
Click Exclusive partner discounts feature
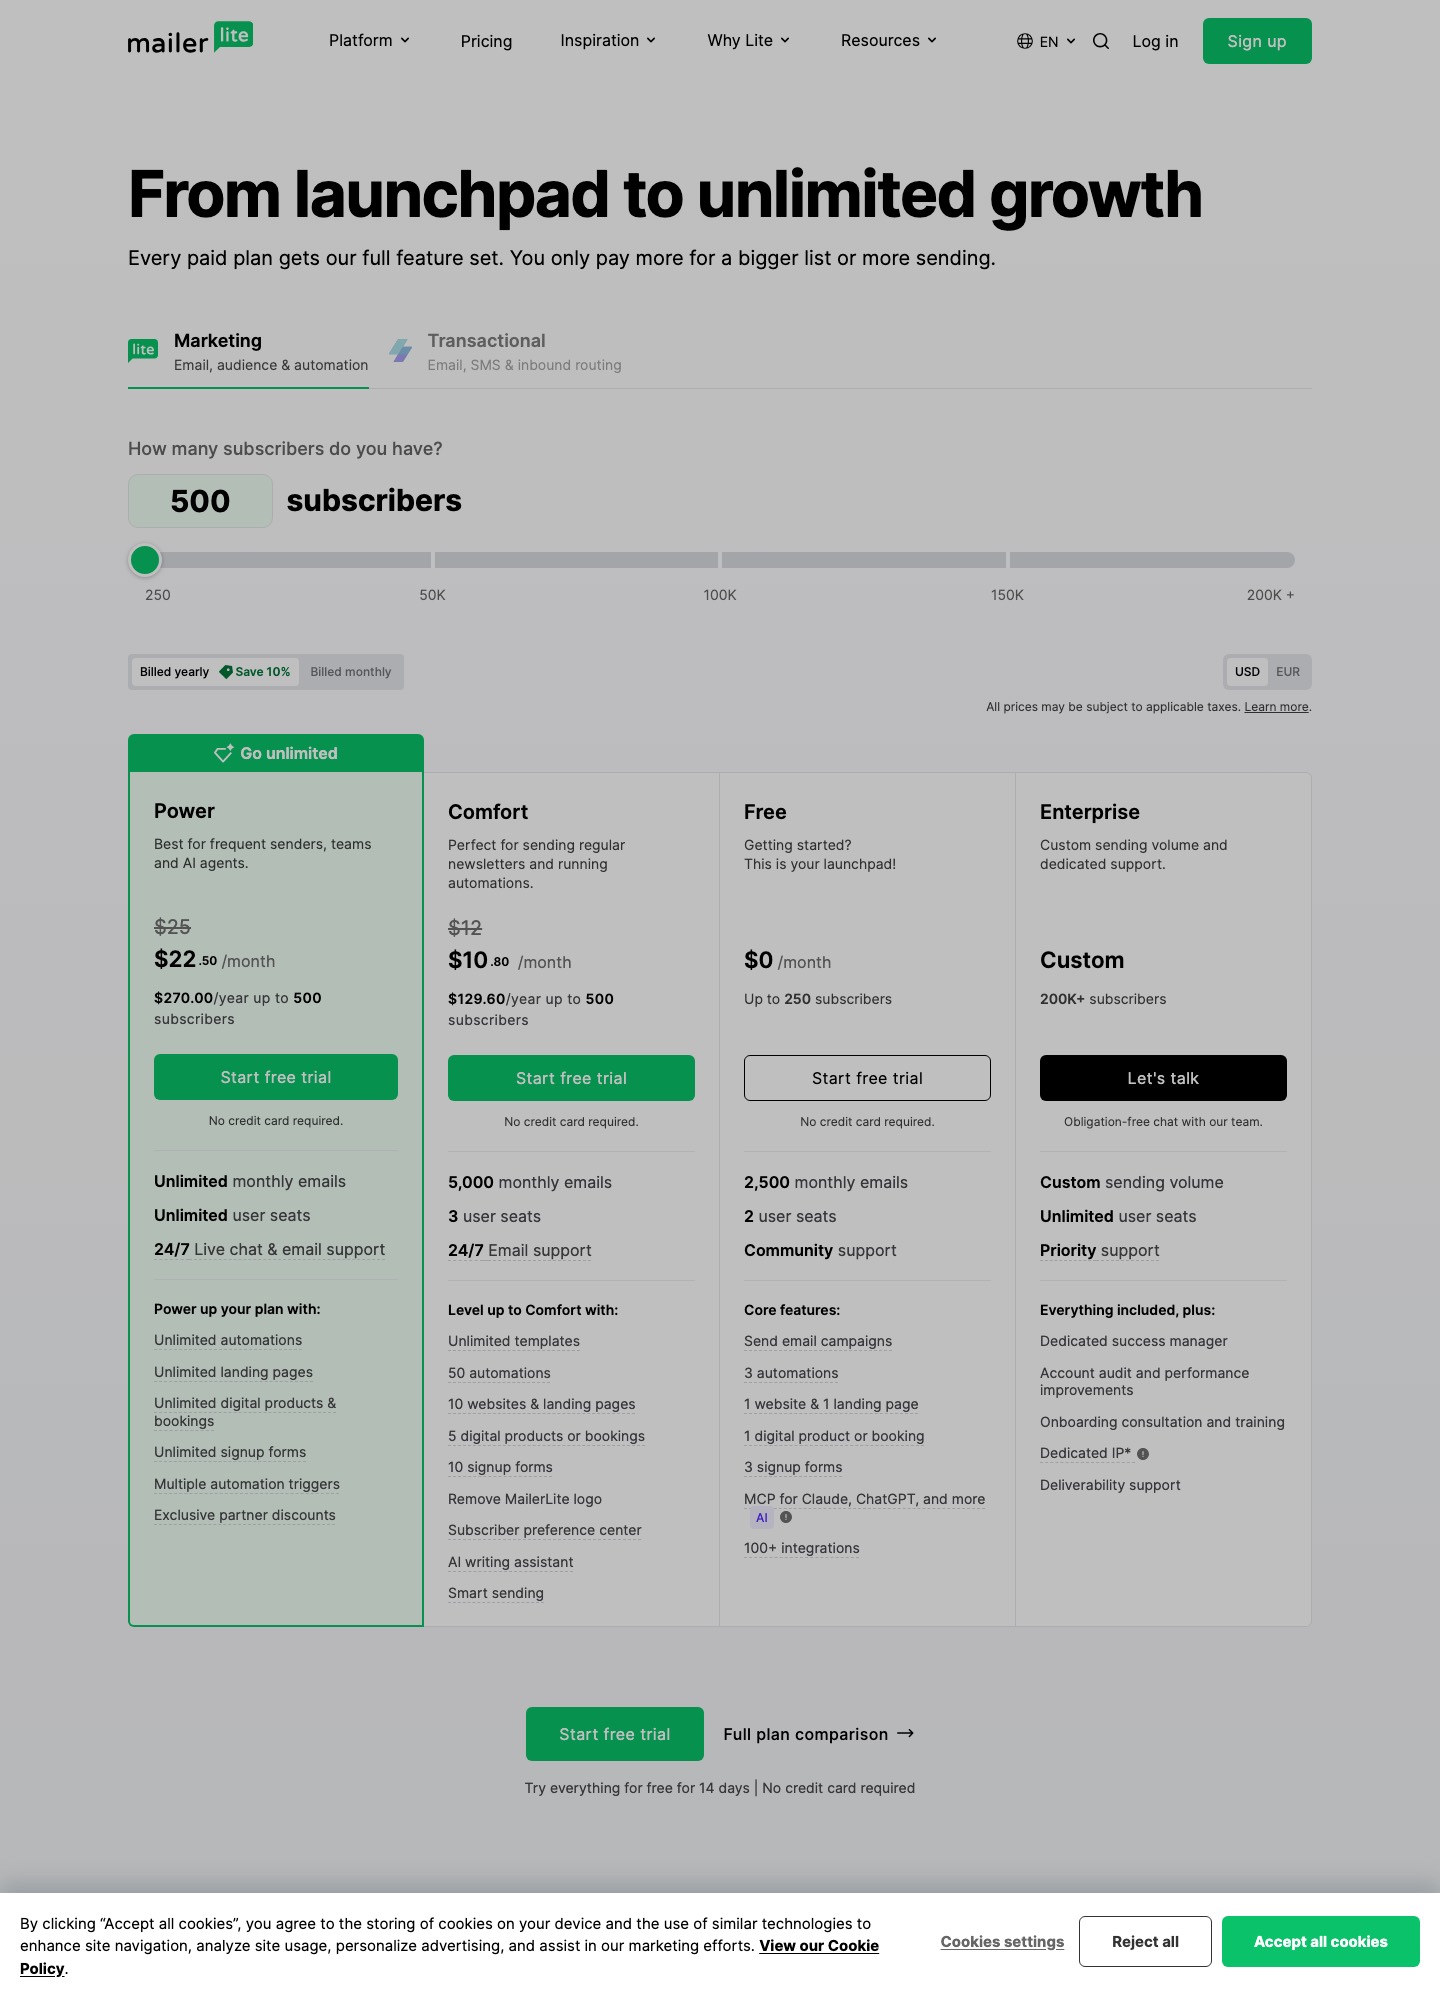point(245,1515)
